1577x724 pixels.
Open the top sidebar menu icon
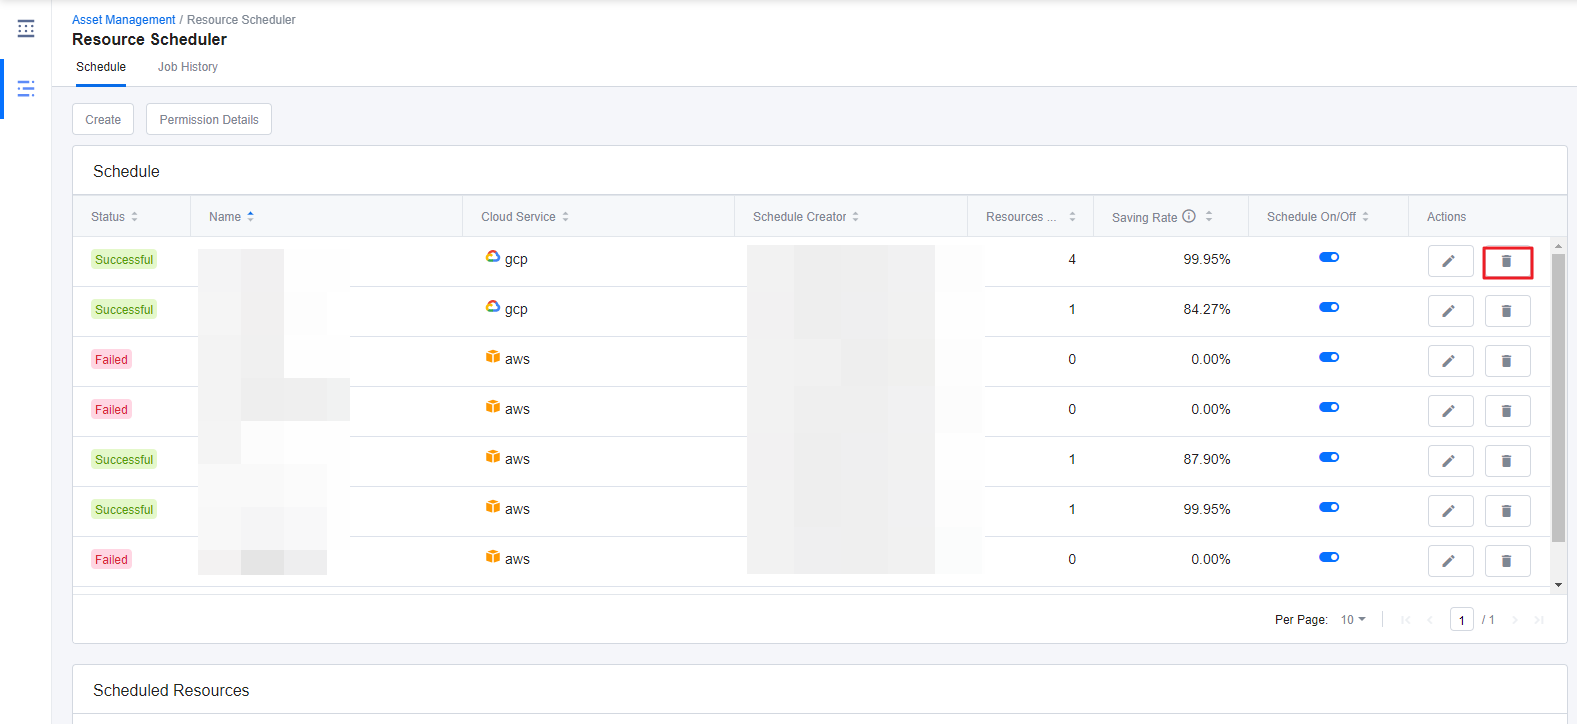pyautogui.click(x=26, y=29)
